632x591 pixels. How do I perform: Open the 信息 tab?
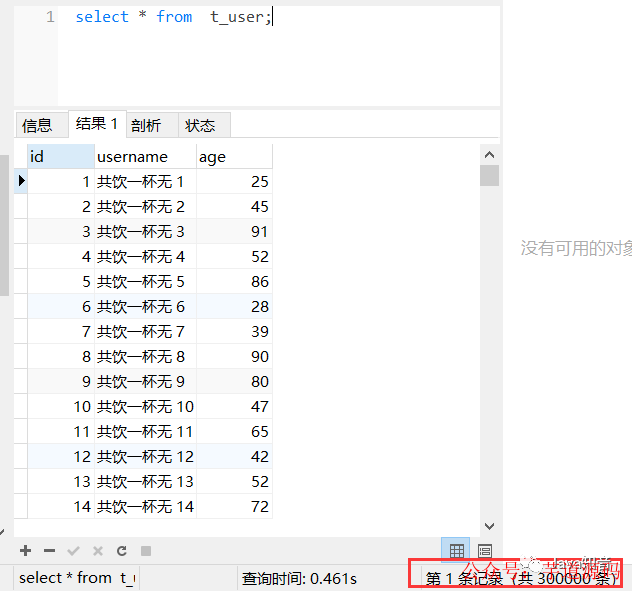coord(42,125)
